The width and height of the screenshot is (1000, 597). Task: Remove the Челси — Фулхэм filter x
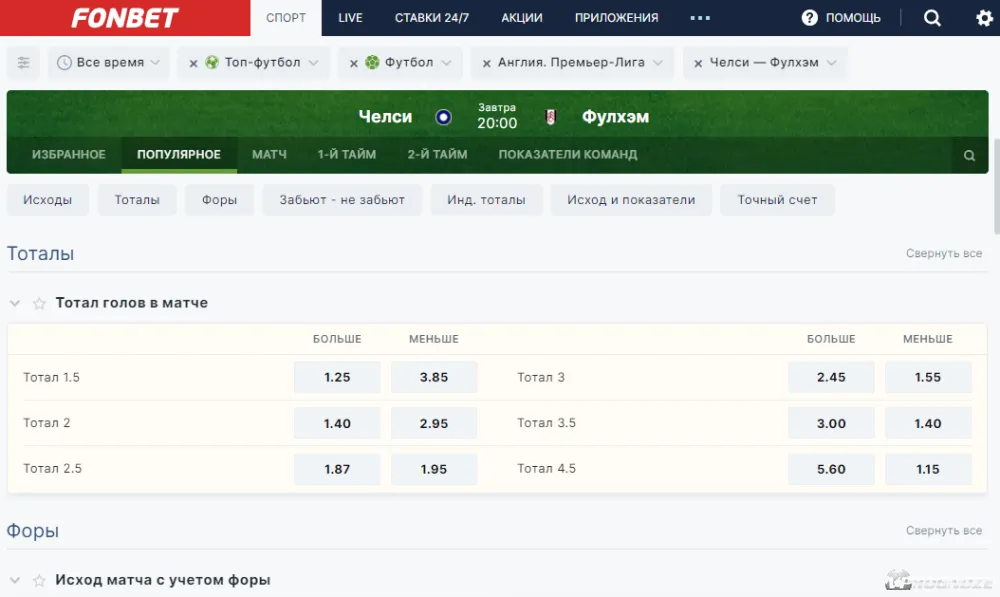coord(698,63)
